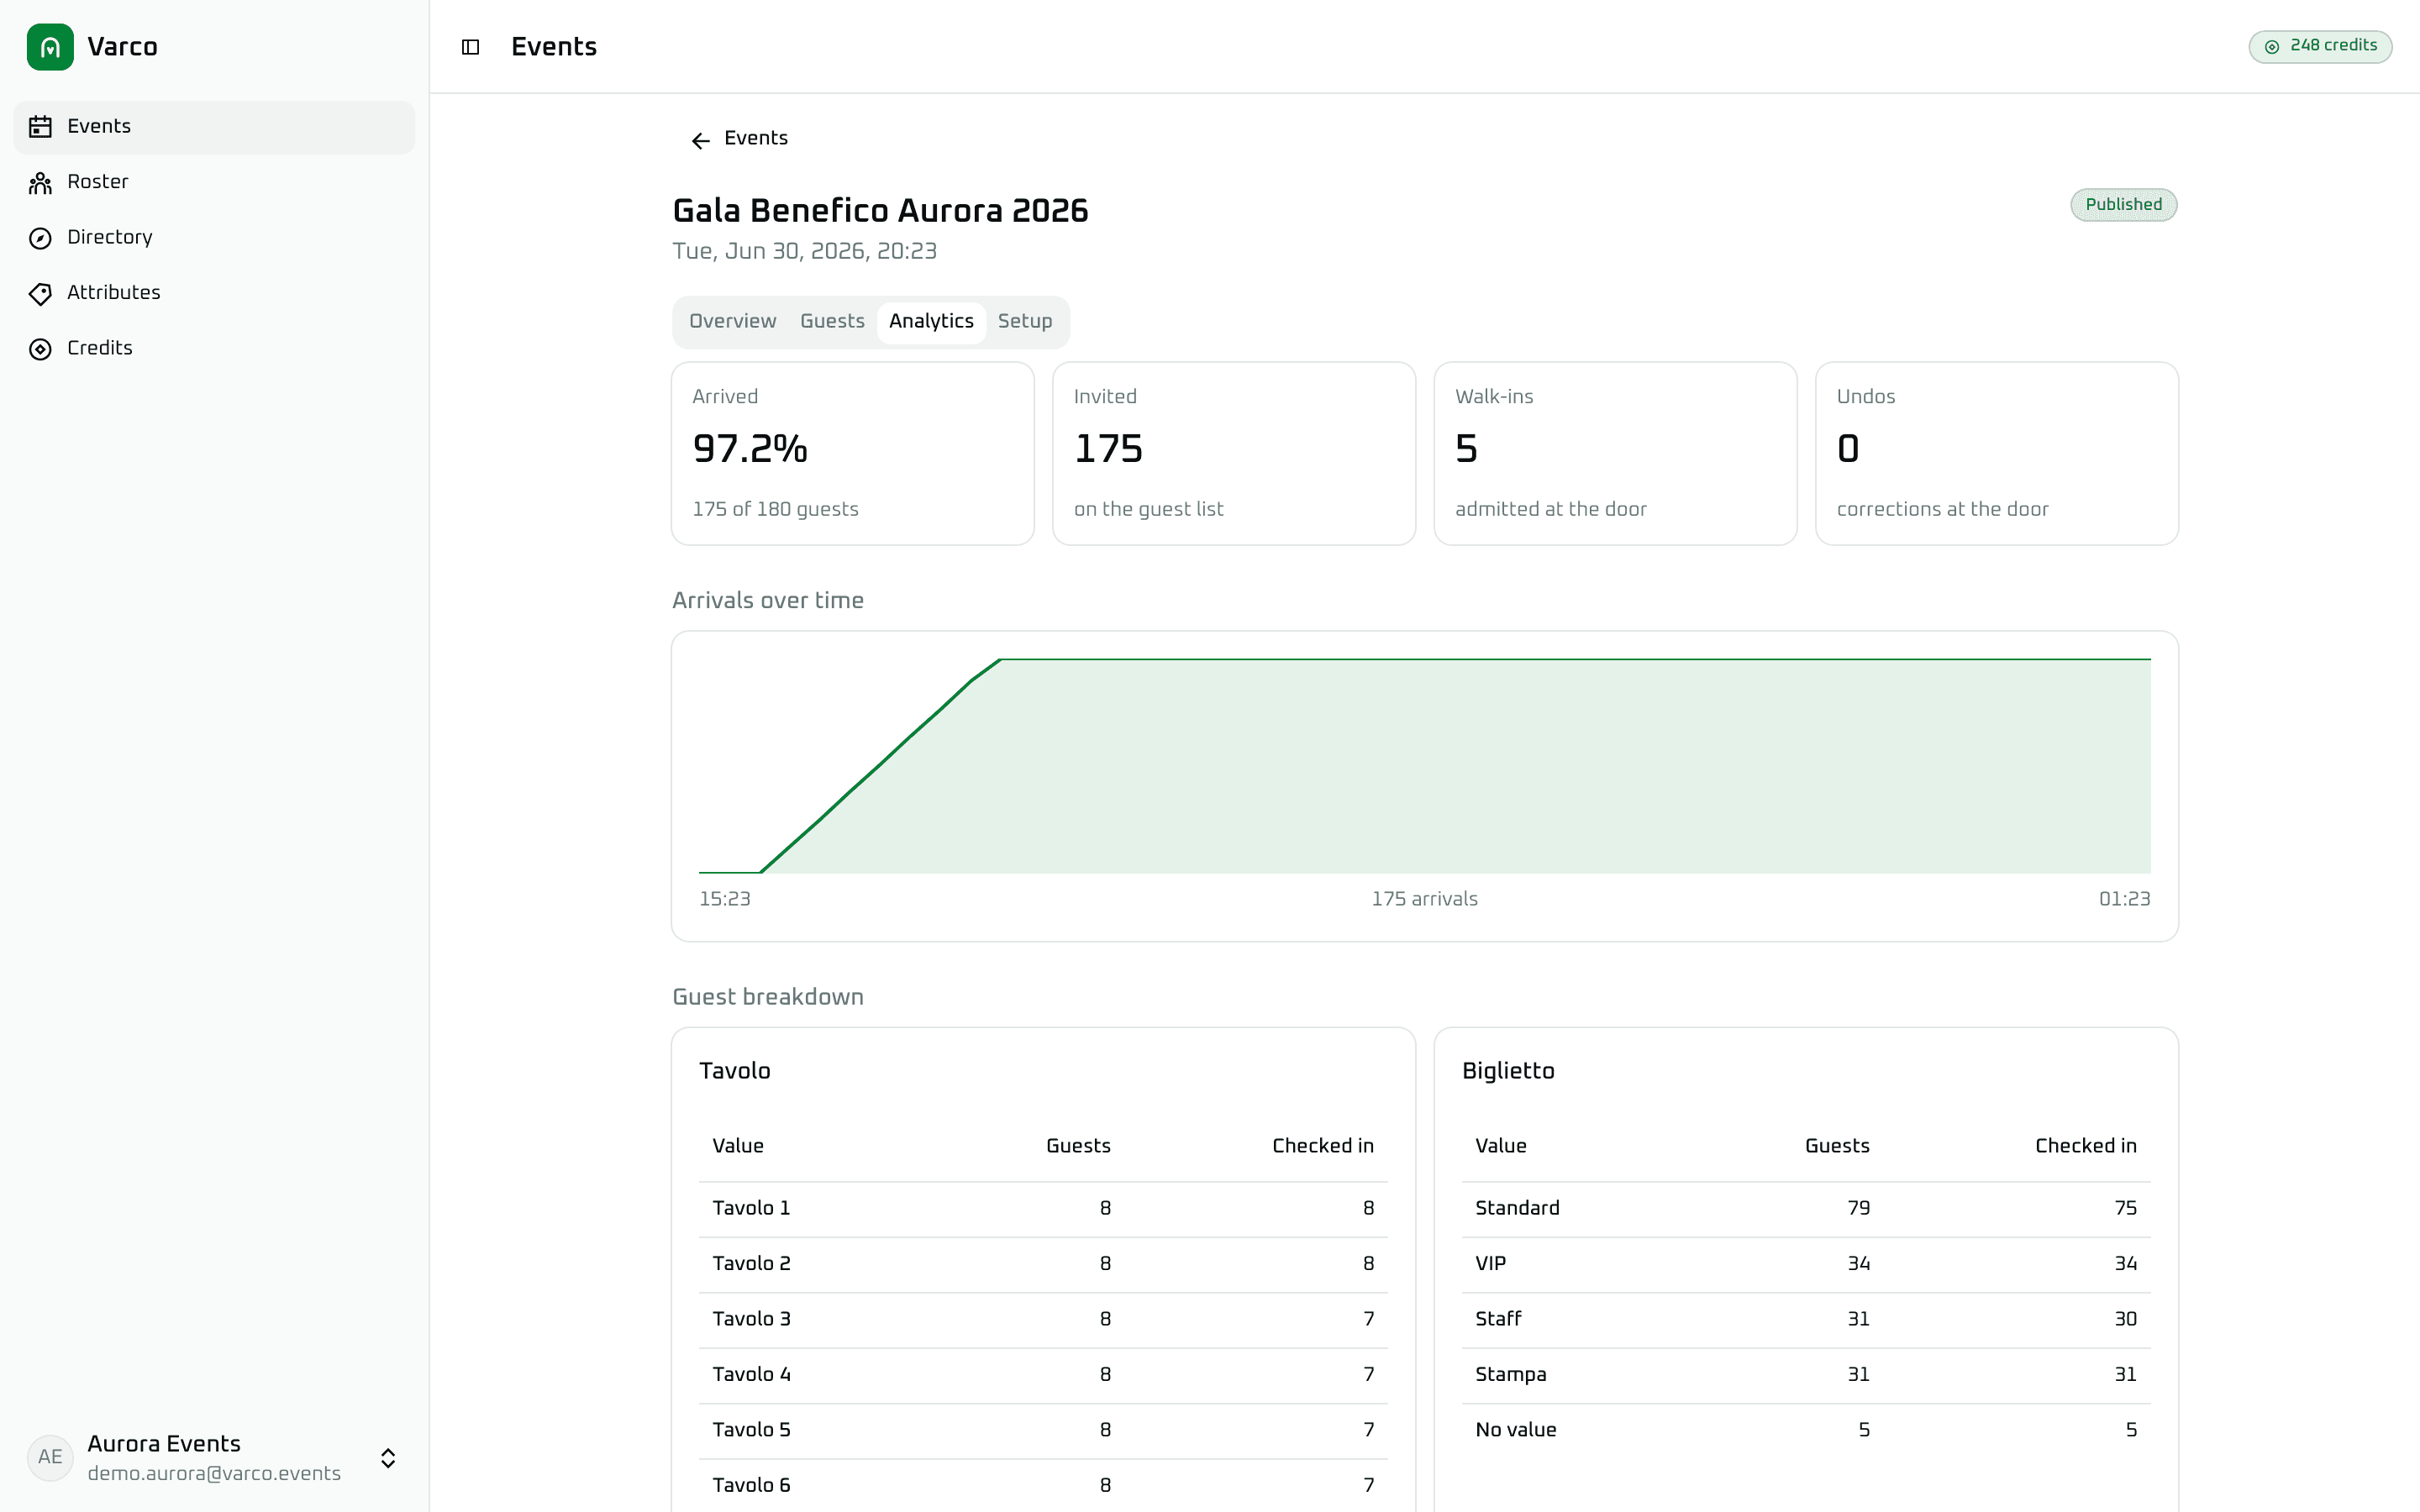Viewport: 2420px width, 1512px height.
Task: Select the Analytics tab
Action: (x=931, y=321)
